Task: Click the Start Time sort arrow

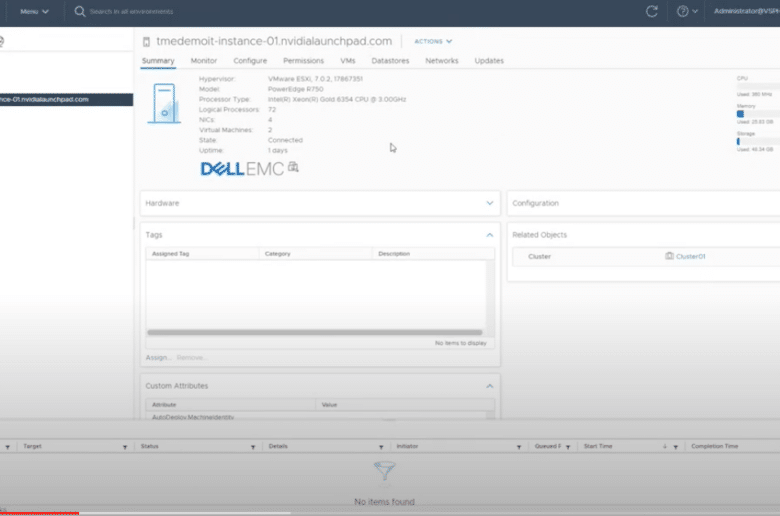Action: click(x=665, y=446)
